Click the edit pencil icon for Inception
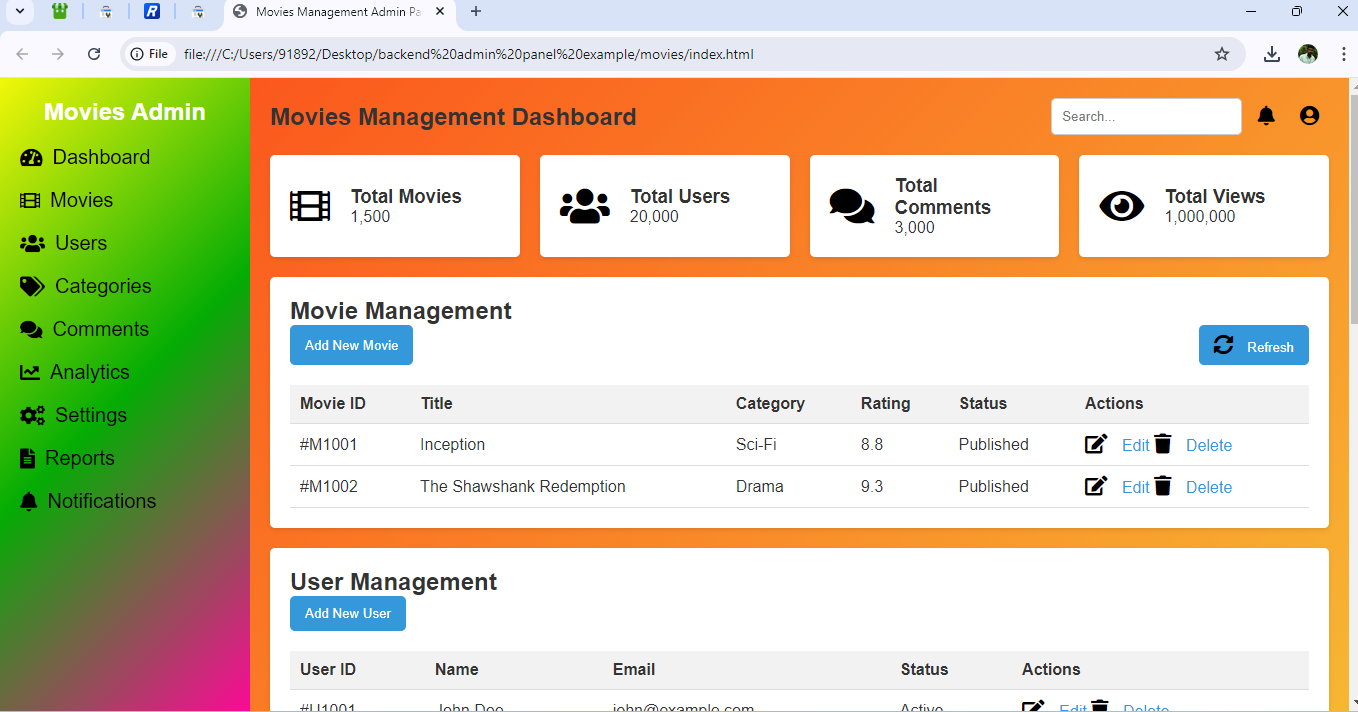1358x712 pixels. click(1096, 444)
